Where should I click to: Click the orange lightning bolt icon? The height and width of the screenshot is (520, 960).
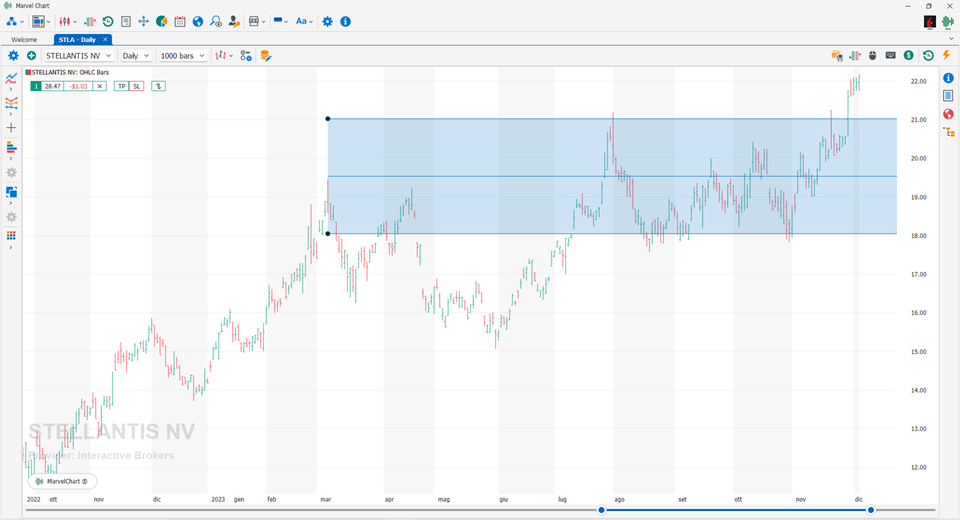point(947,56)
